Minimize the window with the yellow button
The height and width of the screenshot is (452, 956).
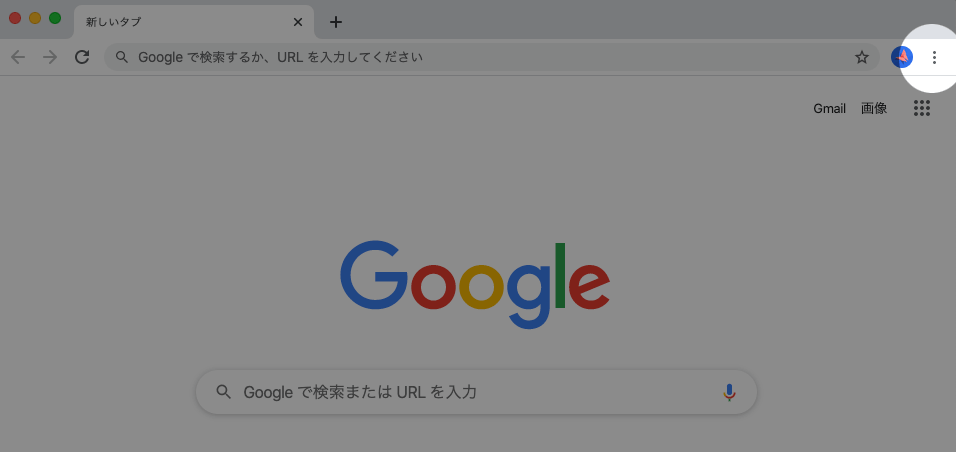(35, 18)
